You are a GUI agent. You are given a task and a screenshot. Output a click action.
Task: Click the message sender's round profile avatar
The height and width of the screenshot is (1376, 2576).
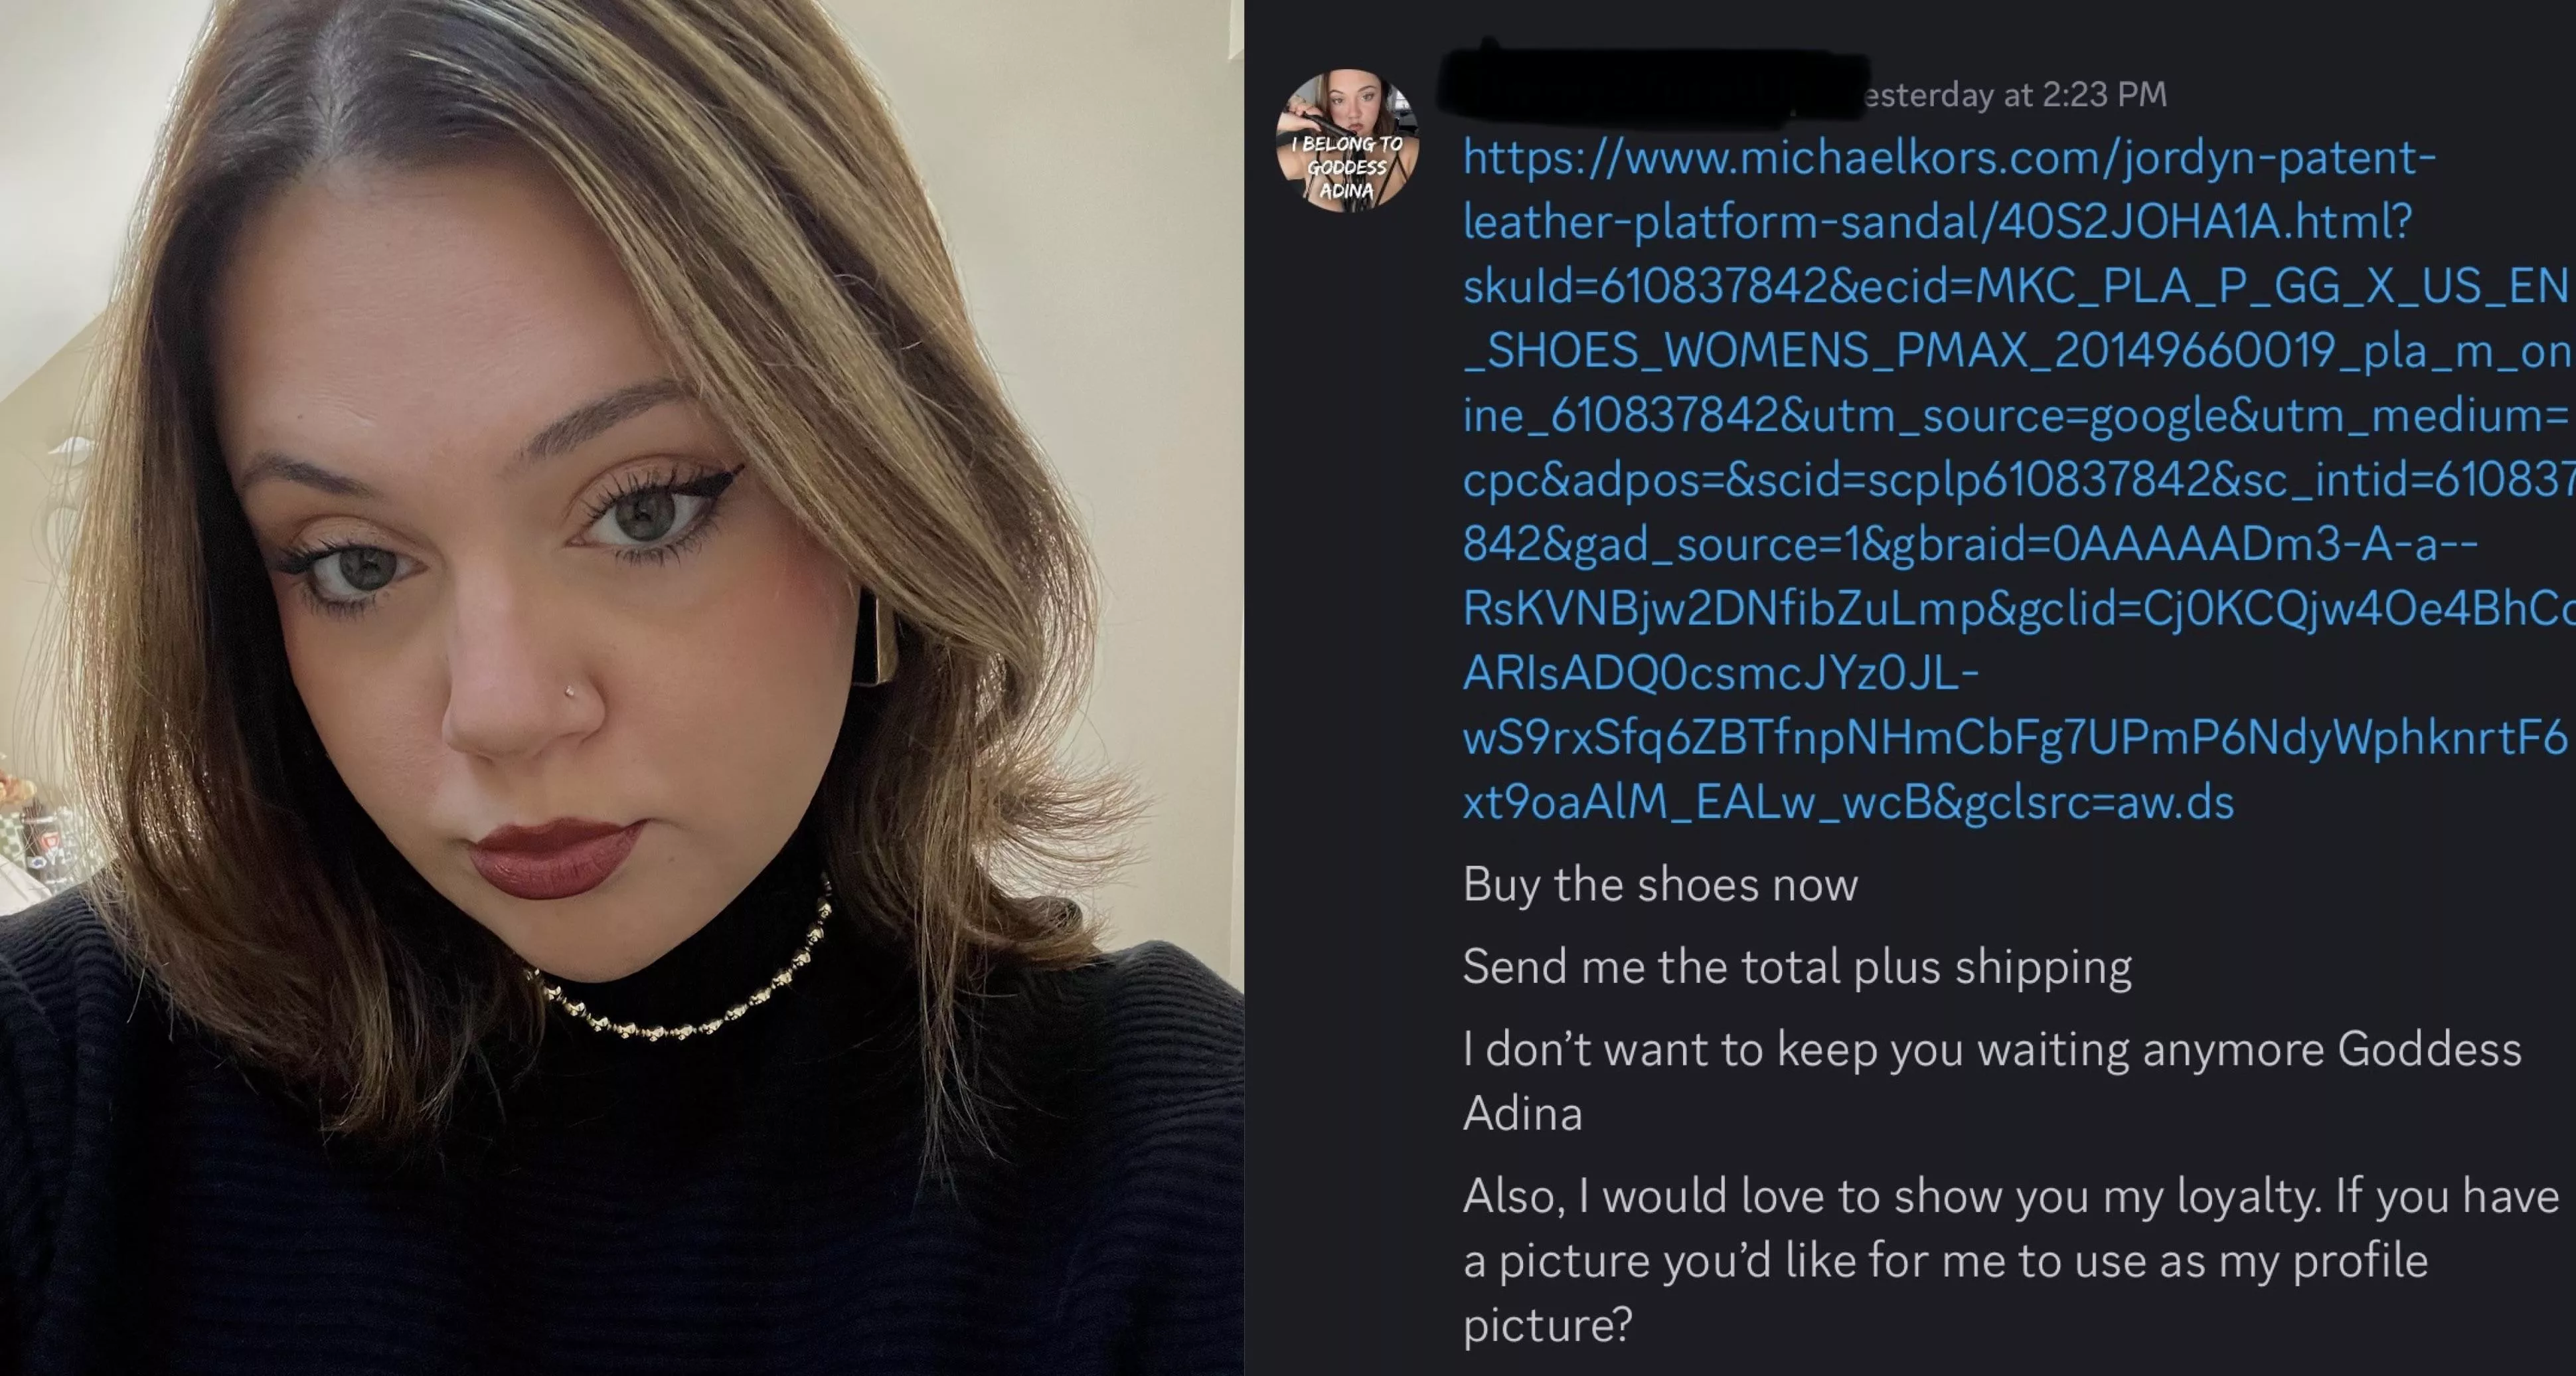(1346, 140)
